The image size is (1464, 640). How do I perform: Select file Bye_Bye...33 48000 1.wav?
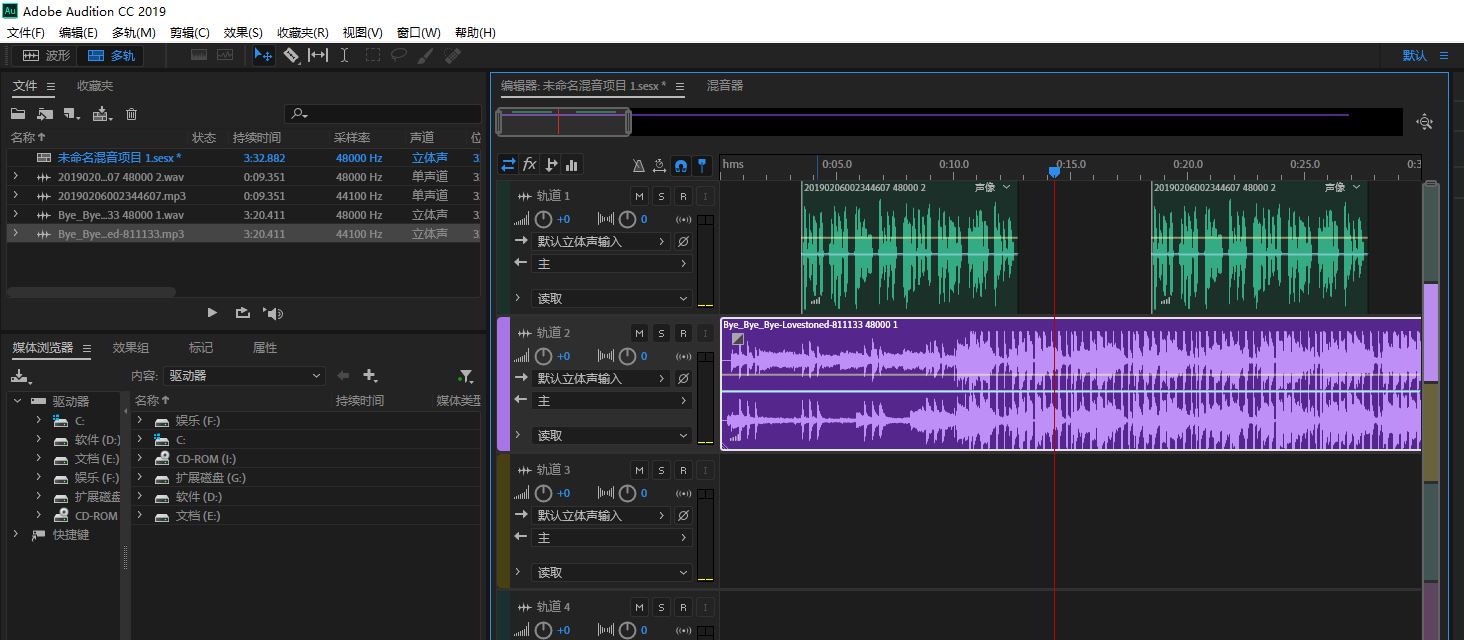pyautogui.click(x=121, y=215)
